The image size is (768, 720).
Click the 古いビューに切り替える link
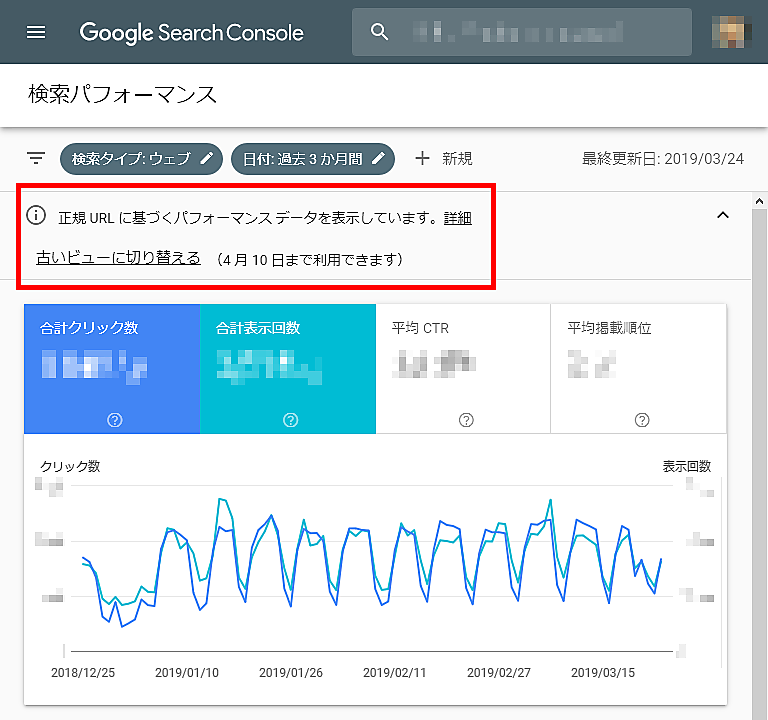118,258
